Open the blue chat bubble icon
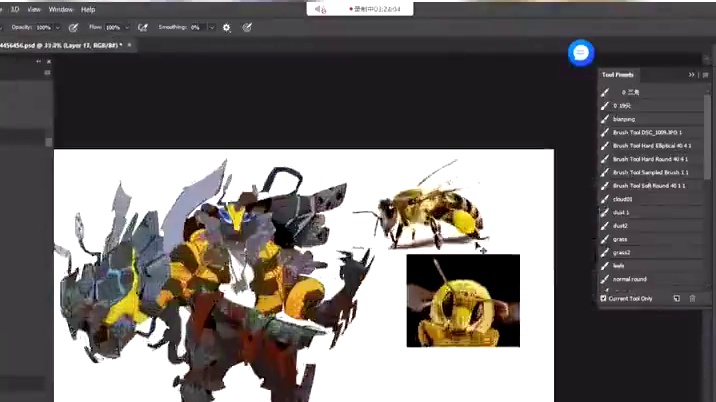This screenshot has height=402, width=716. point(581,53)
